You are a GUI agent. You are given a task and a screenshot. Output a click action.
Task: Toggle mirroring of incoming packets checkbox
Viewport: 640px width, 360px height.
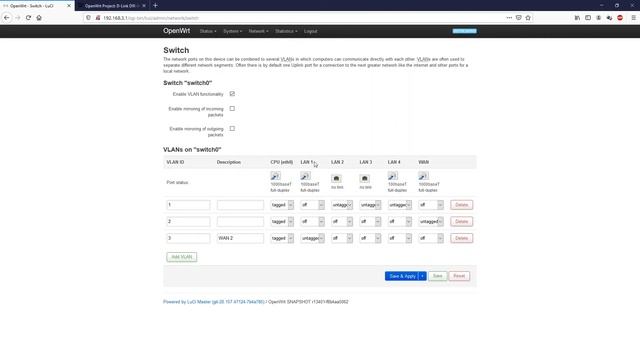[232, 109]
